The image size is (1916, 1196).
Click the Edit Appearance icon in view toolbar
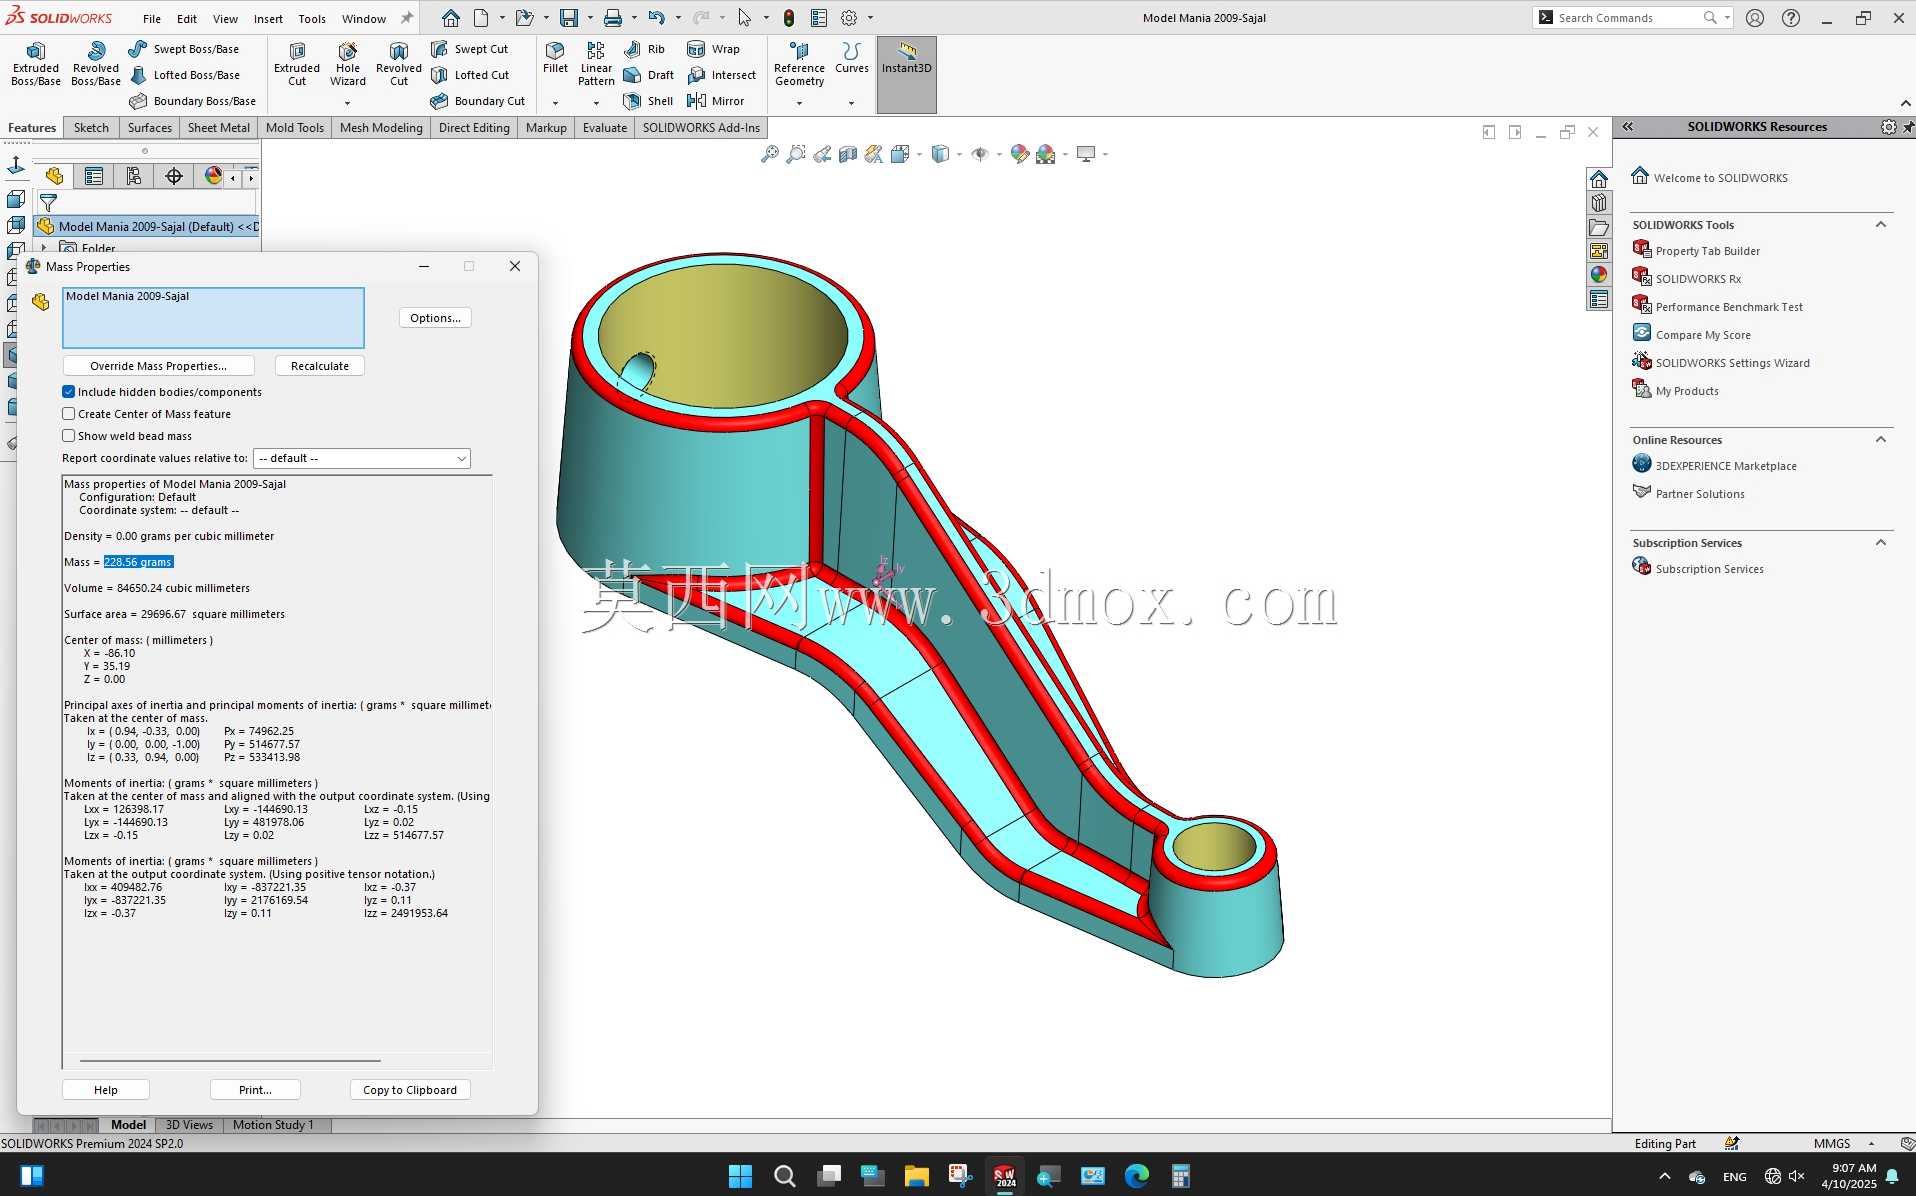pyautogui.click(x=1019, y=154)
